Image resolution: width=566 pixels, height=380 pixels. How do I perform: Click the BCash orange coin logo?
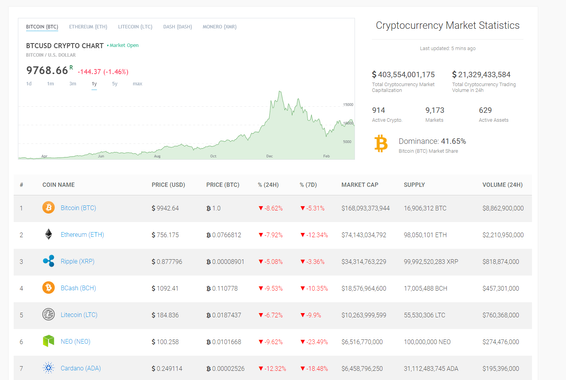(x=48, y=288)
